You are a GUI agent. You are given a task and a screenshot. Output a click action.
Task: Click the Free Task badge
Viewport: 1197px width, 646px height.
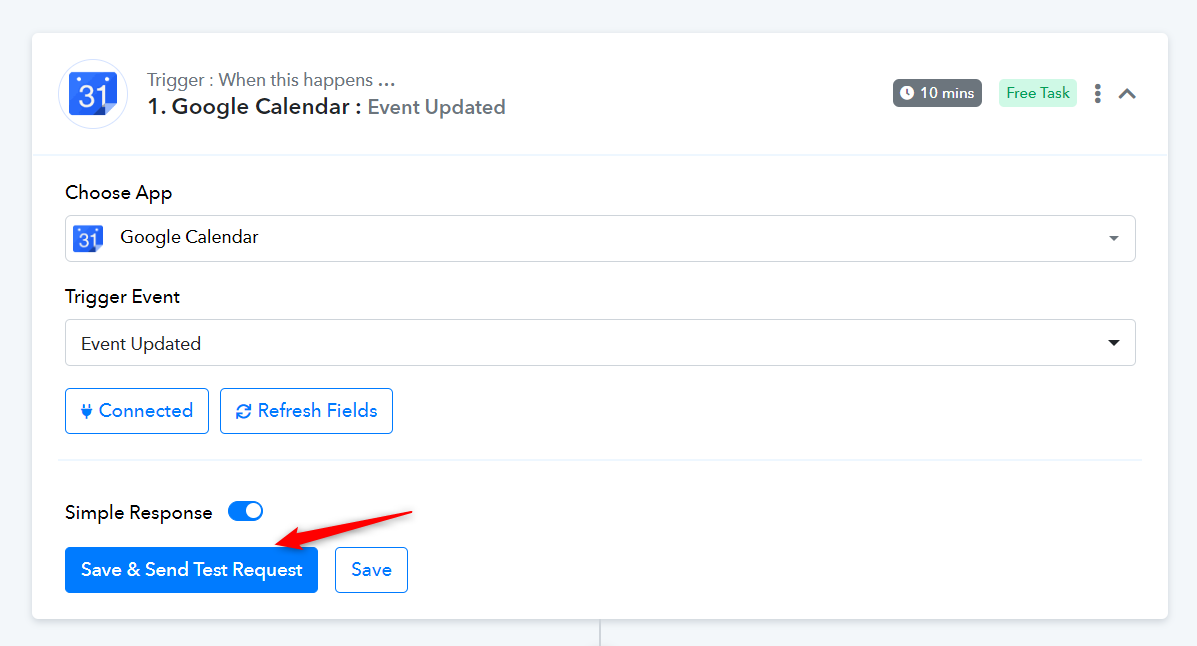tap(1037, 93)
